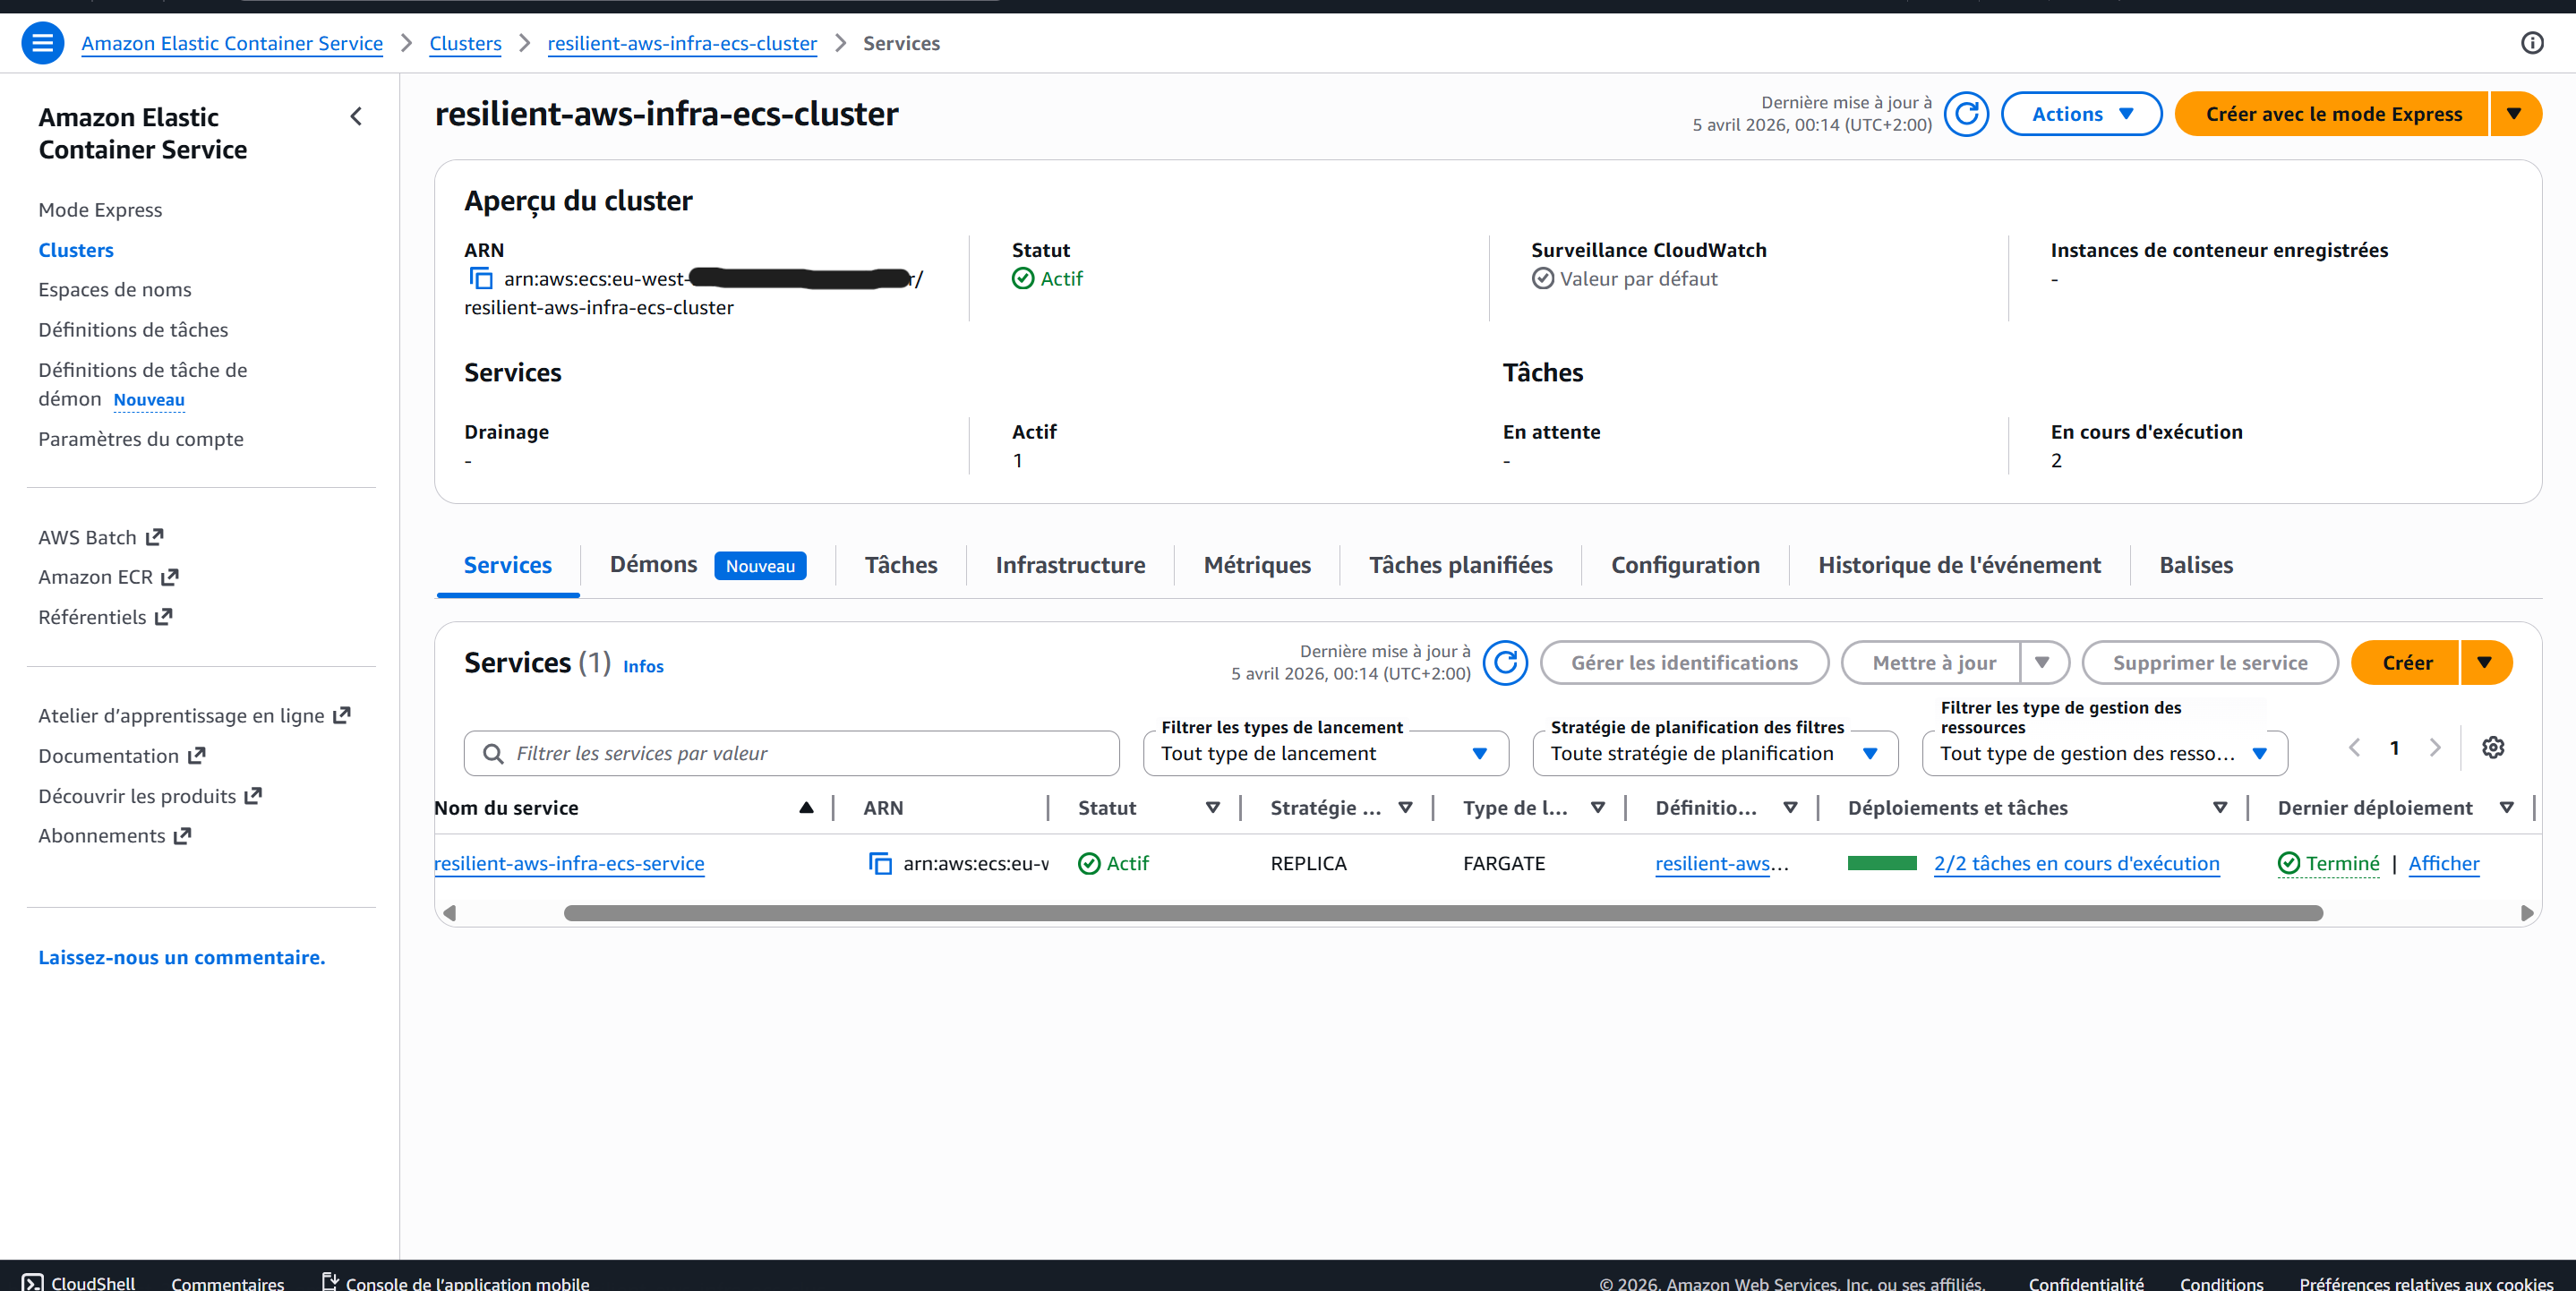The image size is (2576, 1291).
Task: Open the hamburger navigation menu icon
Action: point(42,43)
